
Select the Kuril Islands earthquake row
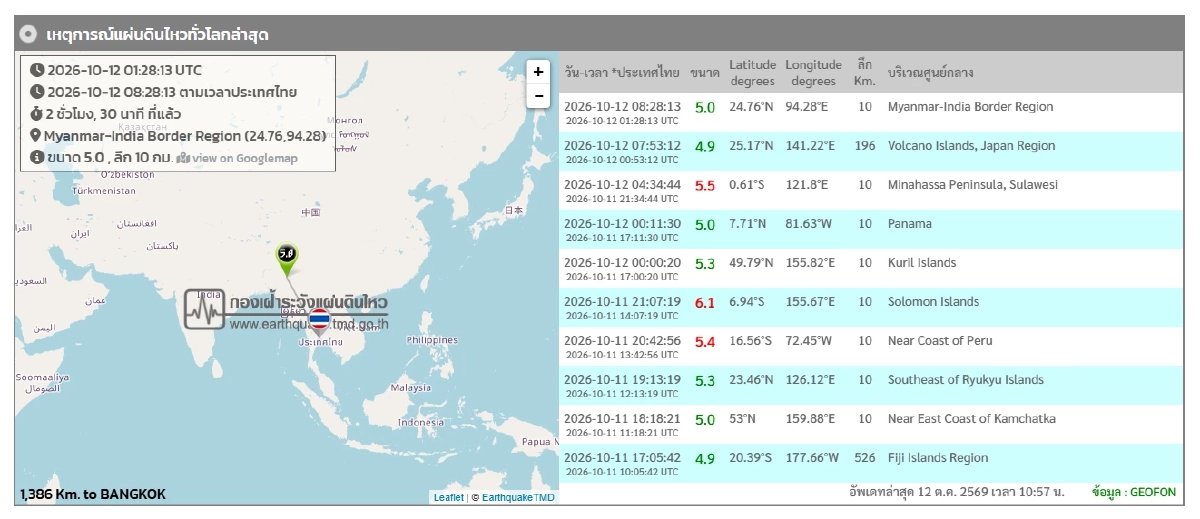click(870, 268)
